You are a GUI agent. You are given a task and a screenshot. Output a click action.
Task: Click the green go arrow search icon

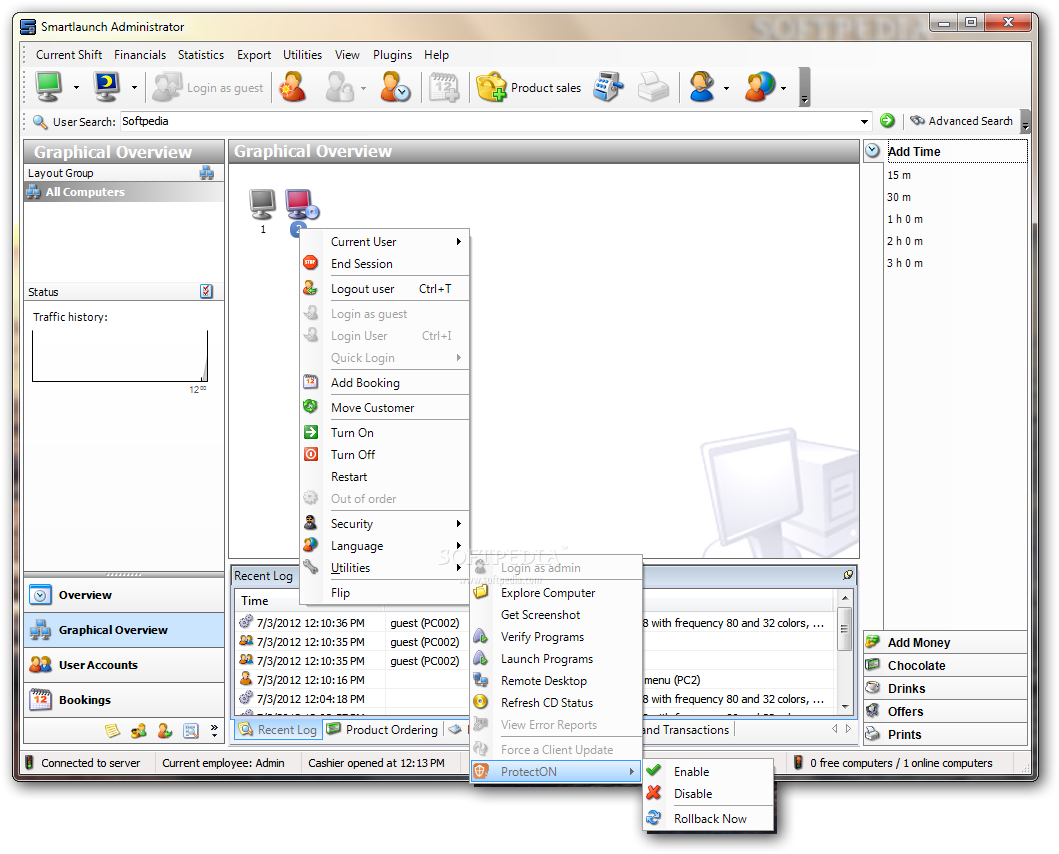[x=887, y=121]
